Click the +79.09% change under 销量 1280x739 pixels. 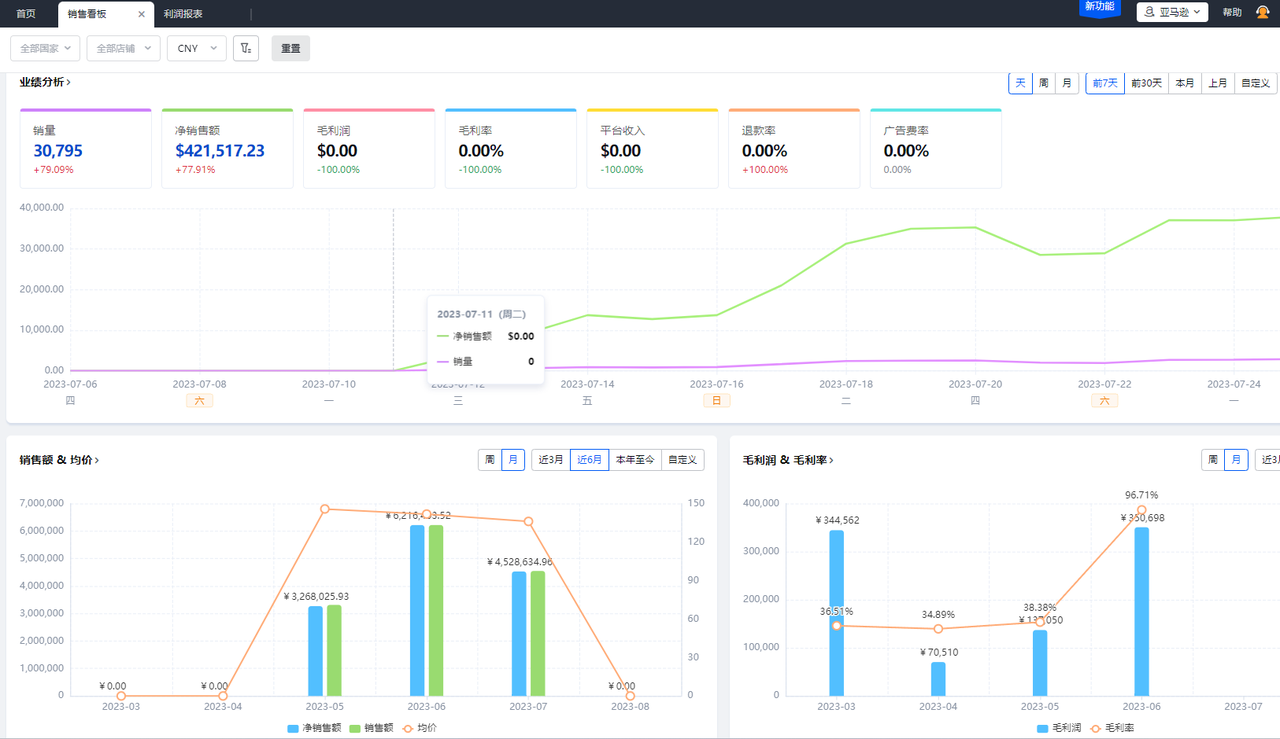click(53, 170)
